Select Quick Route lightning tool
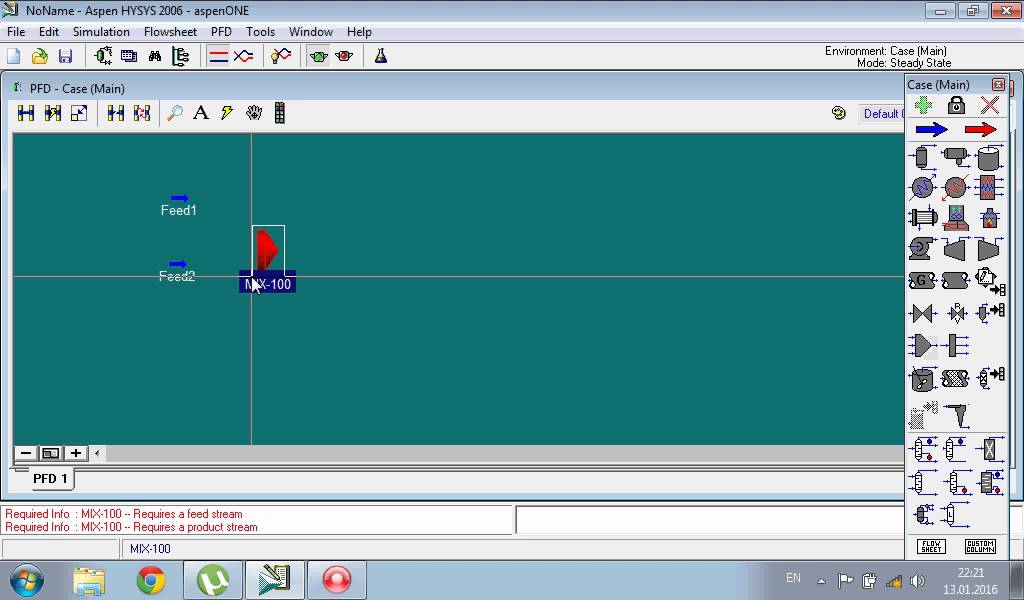This screenshot has width=1024, height=600. [227, 113]
